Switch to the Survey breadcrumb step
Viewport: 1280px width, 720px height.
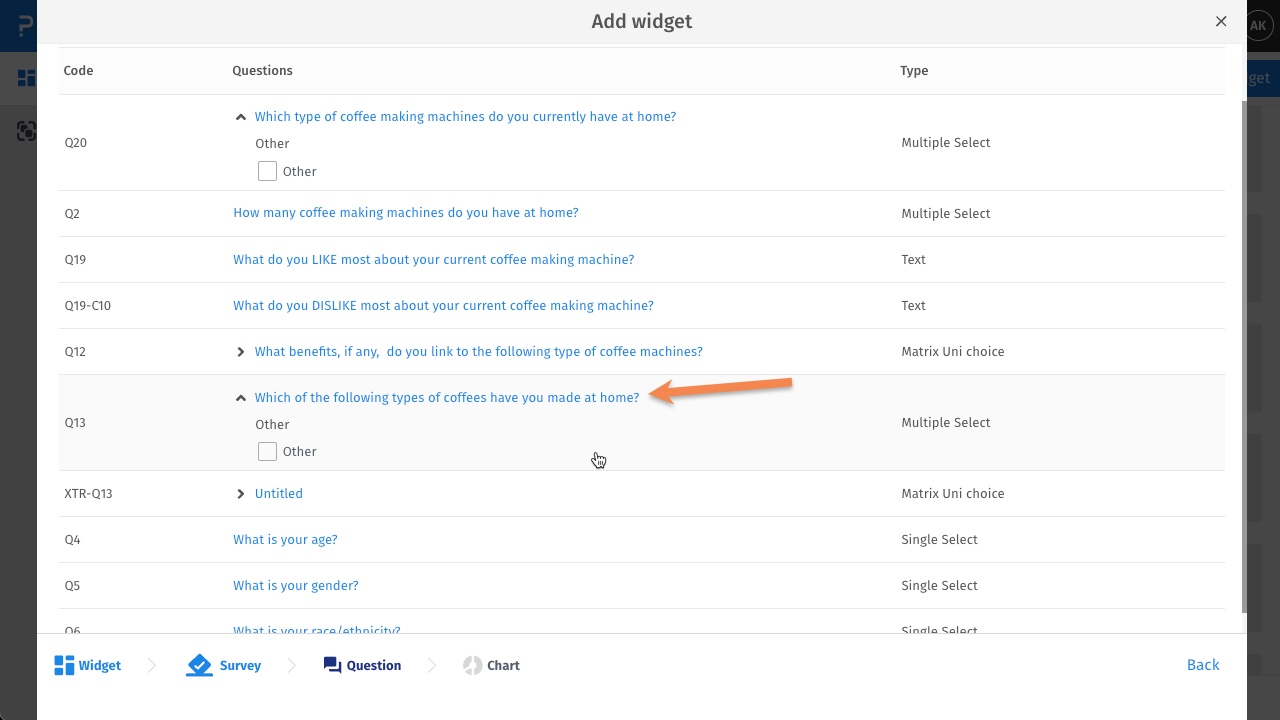[240, 664]
